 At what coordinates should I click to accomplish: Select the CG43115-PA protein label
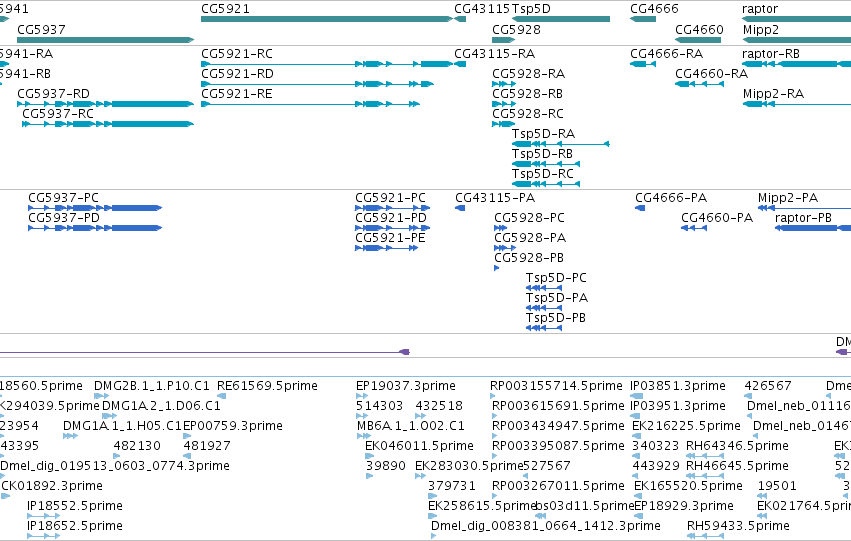495,198
